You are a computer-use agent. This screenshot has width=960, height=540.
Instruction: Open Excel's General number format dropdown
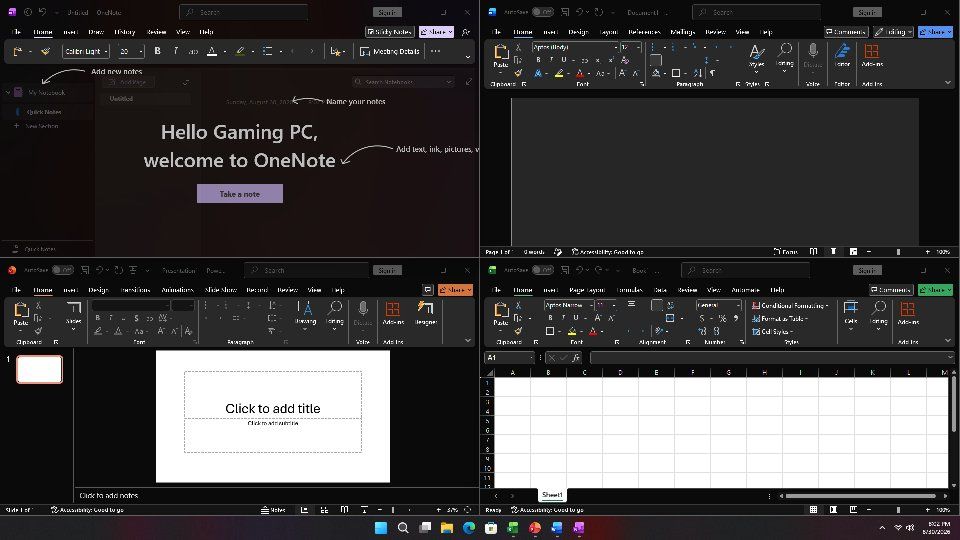(738, 305)
